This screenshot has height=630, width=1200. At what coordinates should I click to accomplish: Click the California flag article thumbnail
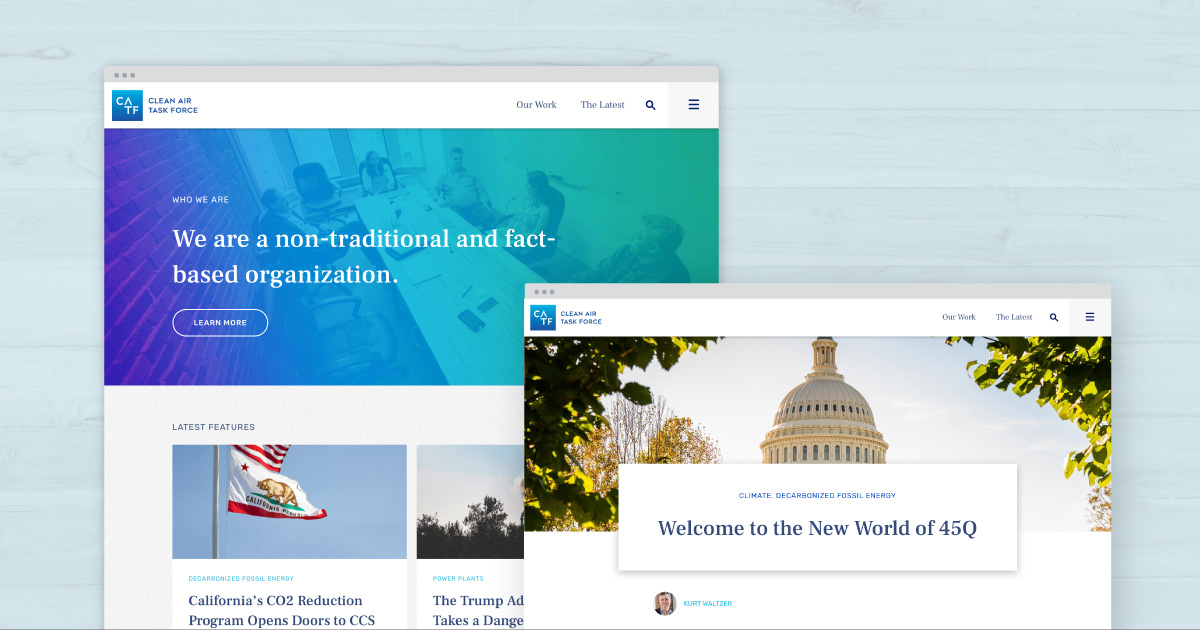(x=289, y=501)
